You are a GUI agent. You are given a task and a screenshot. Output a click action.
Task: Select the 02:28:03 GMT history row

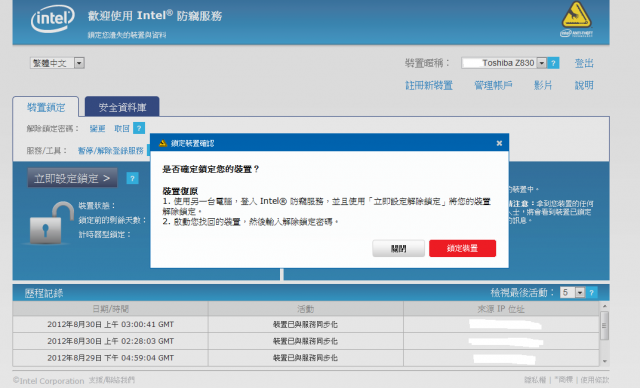tap(306, 341)
